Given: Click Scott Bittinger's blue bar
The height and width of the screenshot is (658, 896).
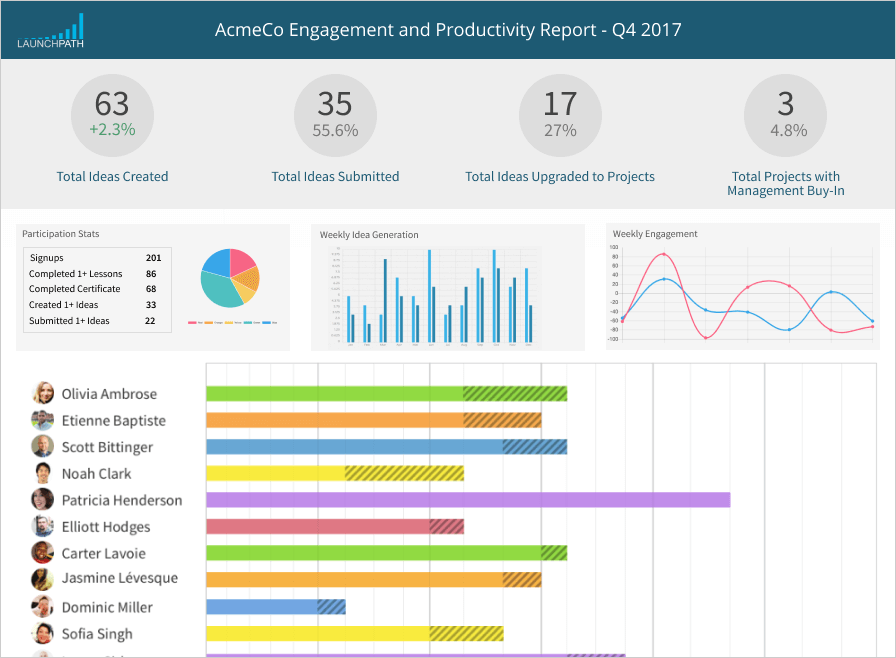Looking at the screenshot, I should tap(387, 447).
